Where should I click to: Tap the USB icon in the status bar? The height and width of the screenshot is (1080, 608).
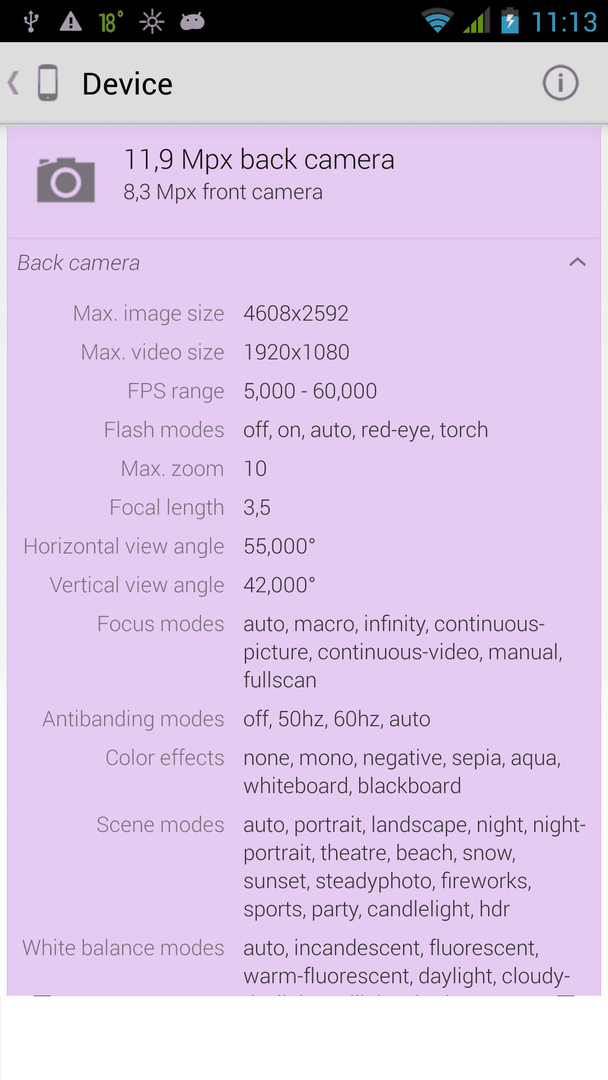[30, 21]
